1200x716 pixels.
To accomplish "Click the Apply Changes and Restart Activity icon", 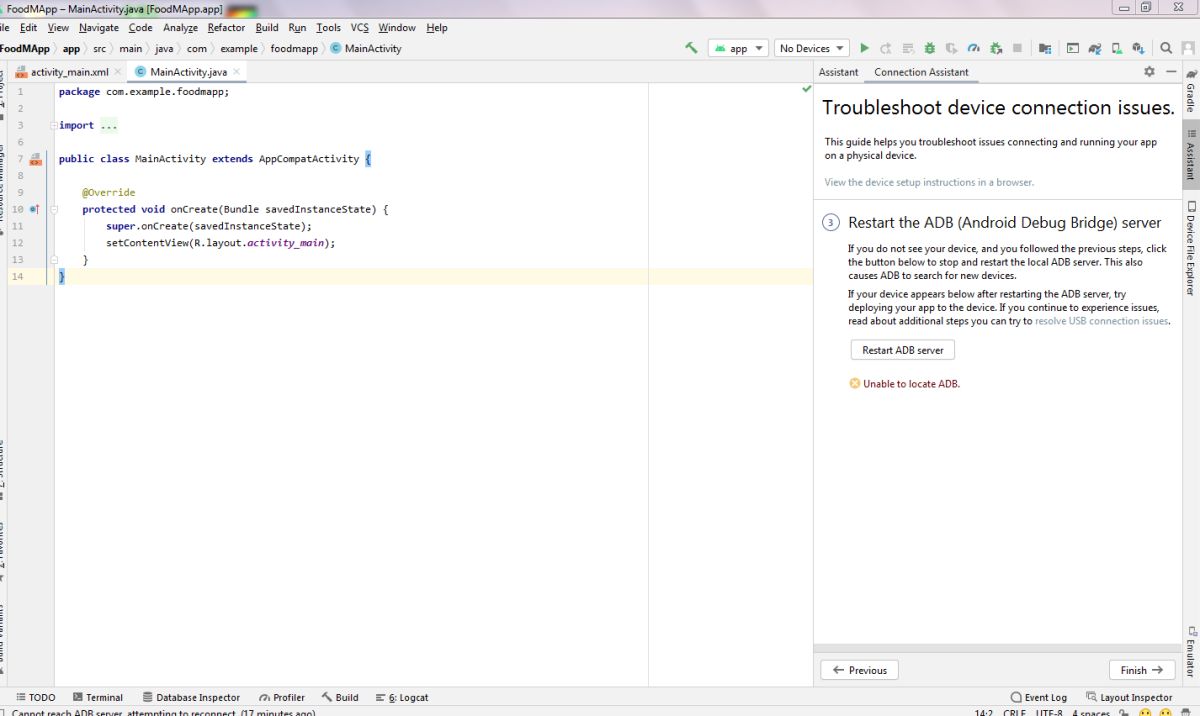I will click(886, 48).
